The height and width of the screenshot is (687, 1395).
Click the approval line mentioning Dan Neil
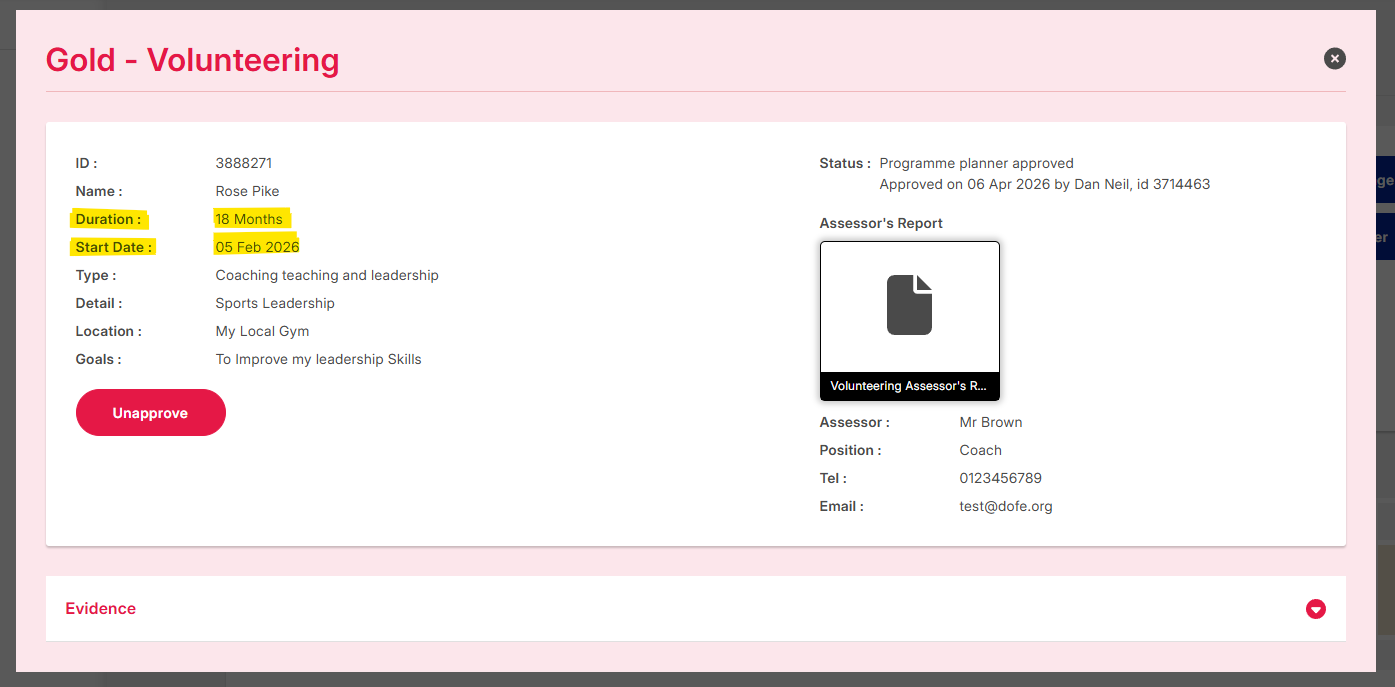1044,184
